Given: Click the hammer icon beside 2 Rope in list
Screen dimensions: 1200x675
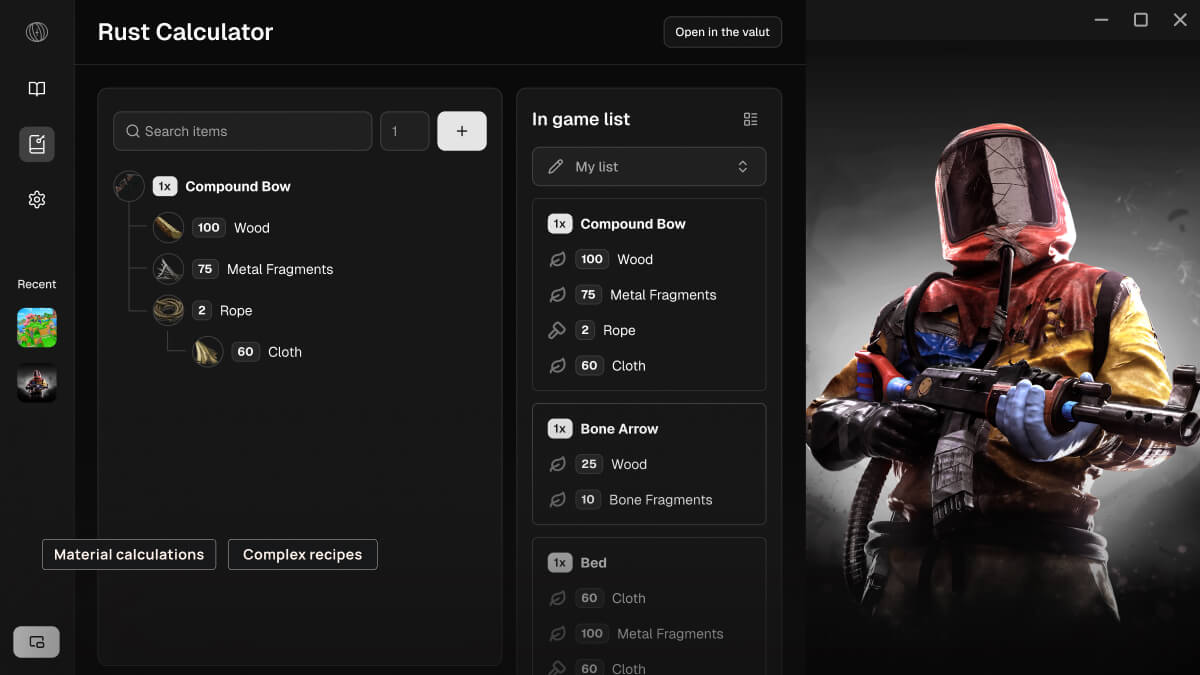Looking at the screenshot, I should click(558, 330).
